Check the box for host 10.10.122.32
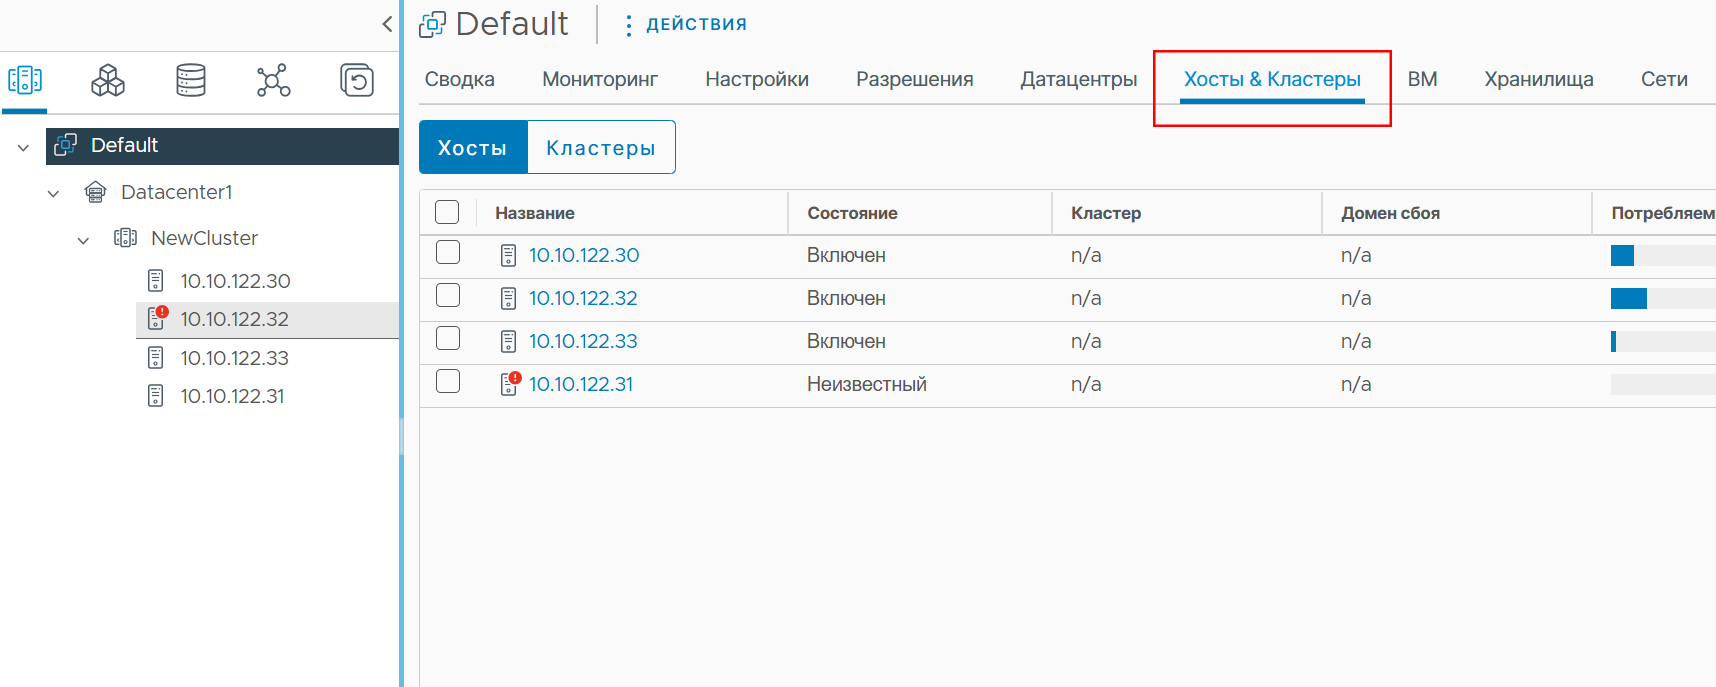 pos(448,295)
